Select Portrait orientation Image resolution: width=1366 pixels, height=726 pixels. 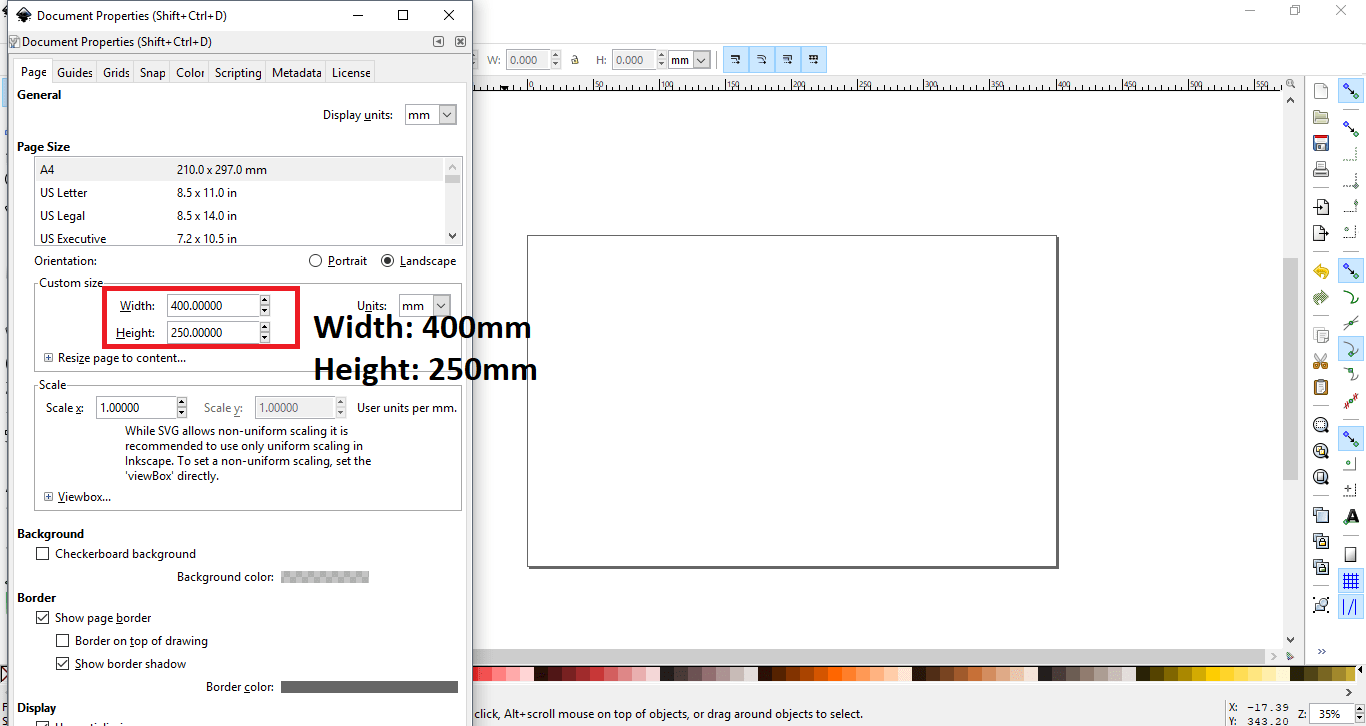(338, 261)
